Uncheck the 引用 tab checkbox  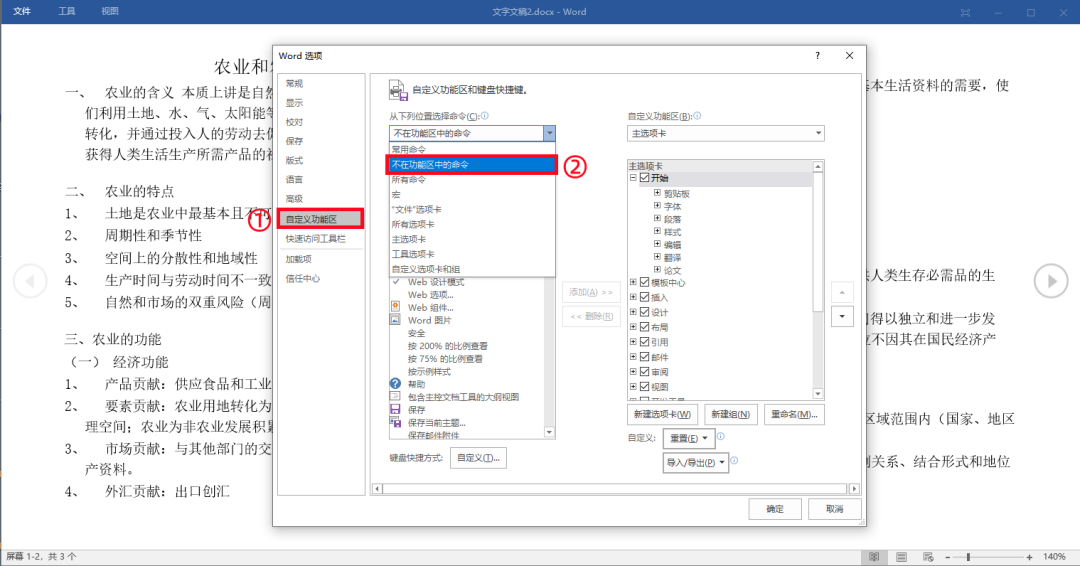tap(645, 342)
